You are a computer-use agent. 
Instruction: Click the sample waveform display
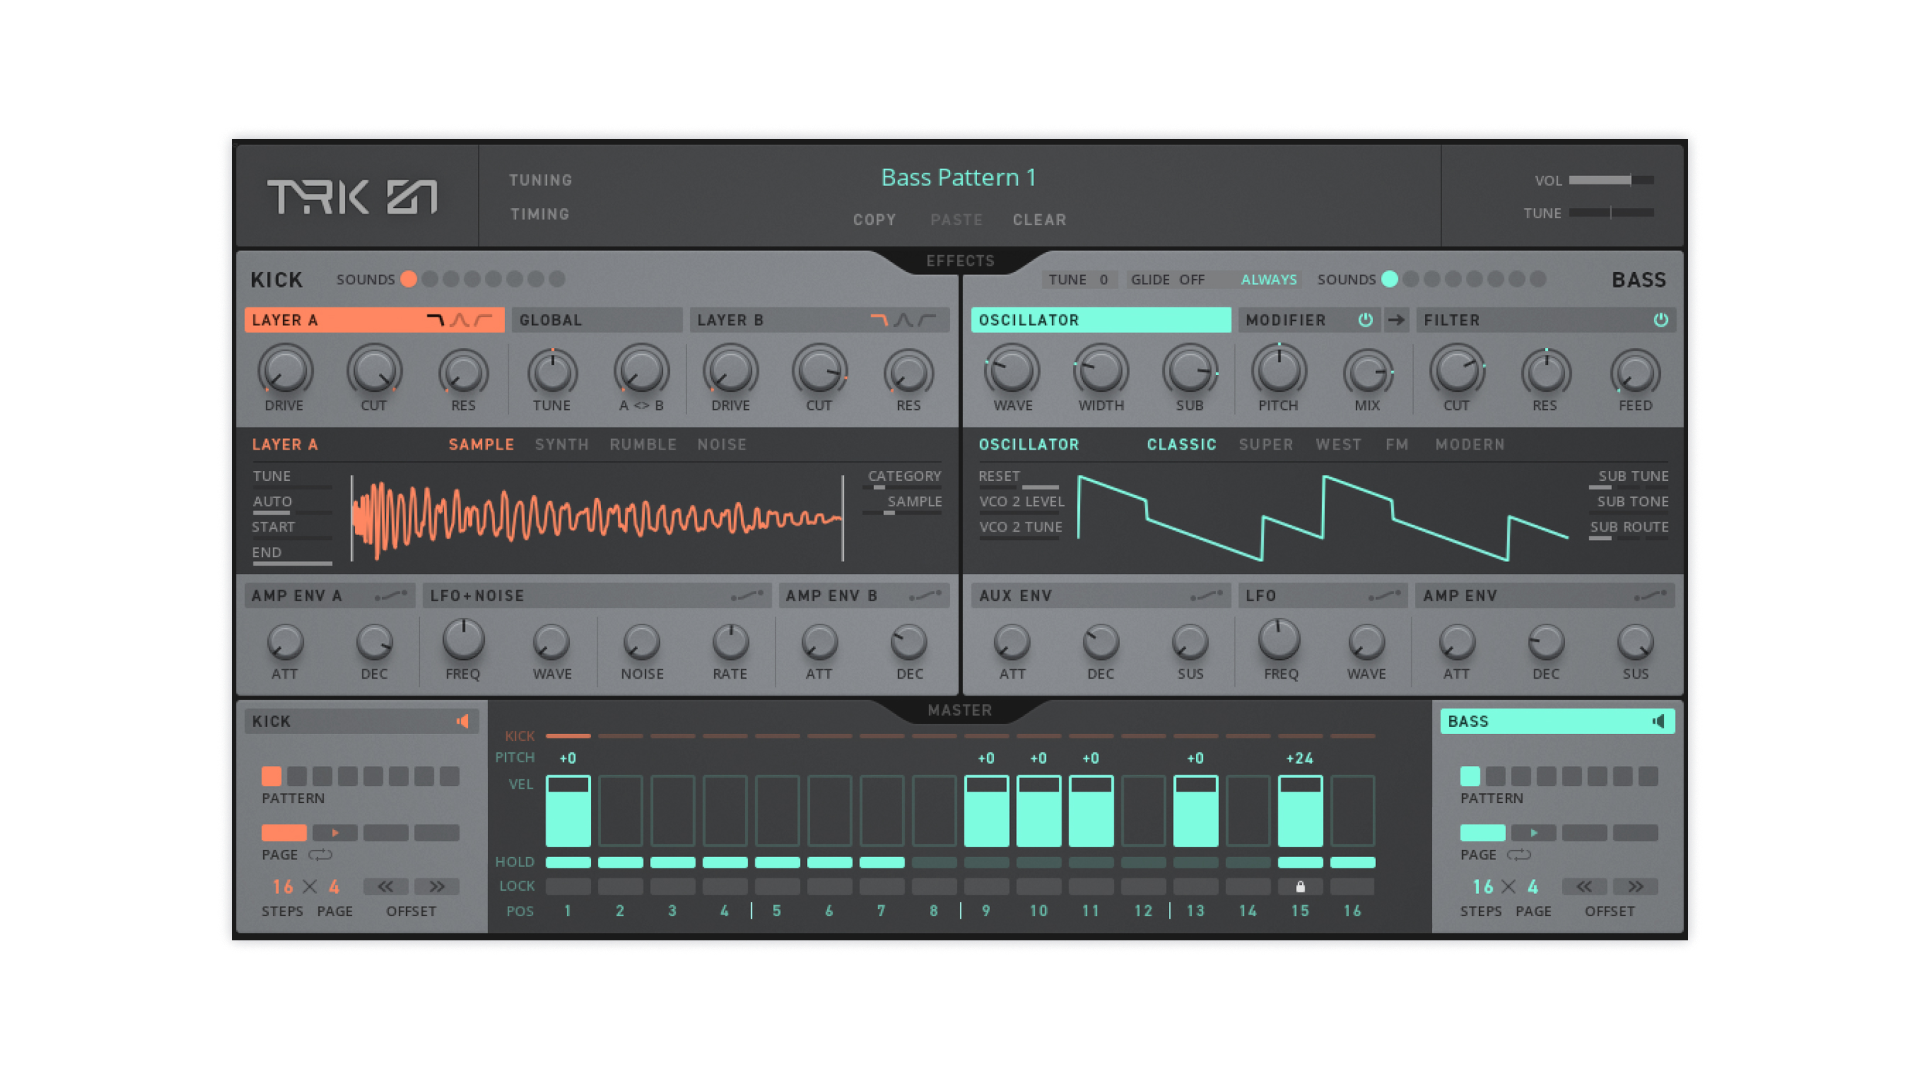coord(597,517)
